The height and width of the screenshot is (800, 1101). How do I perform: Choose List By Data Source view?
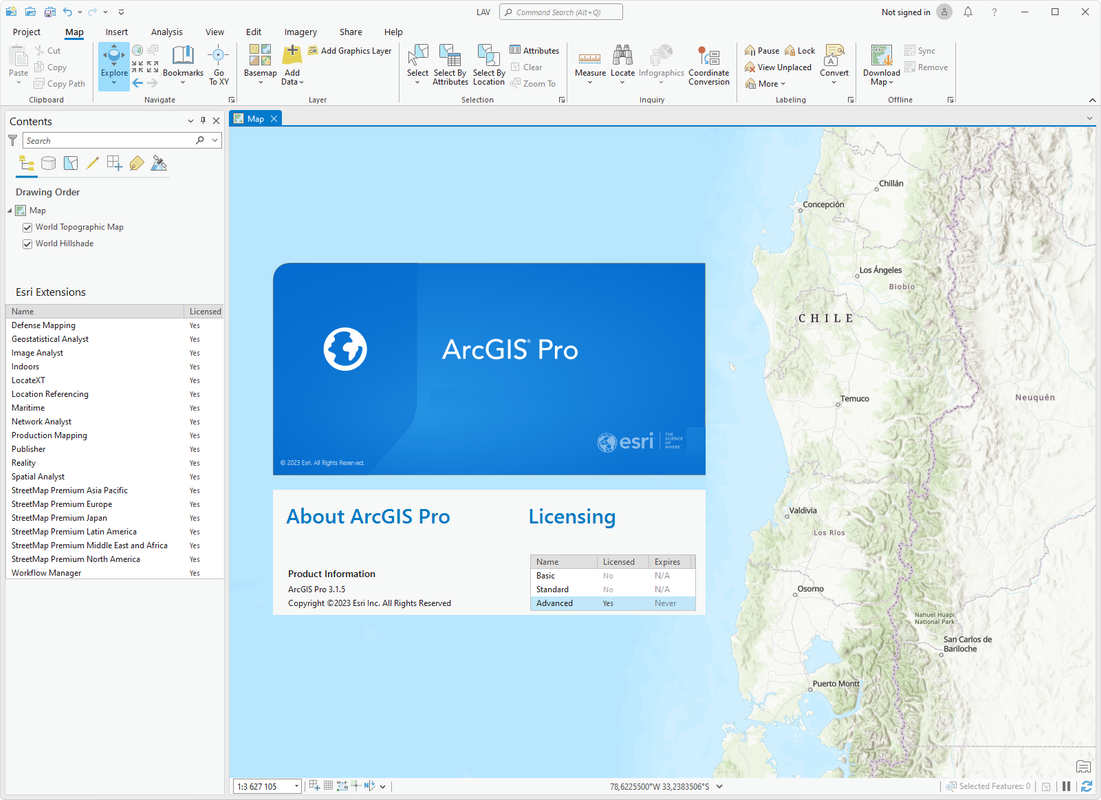coord(48,164)
